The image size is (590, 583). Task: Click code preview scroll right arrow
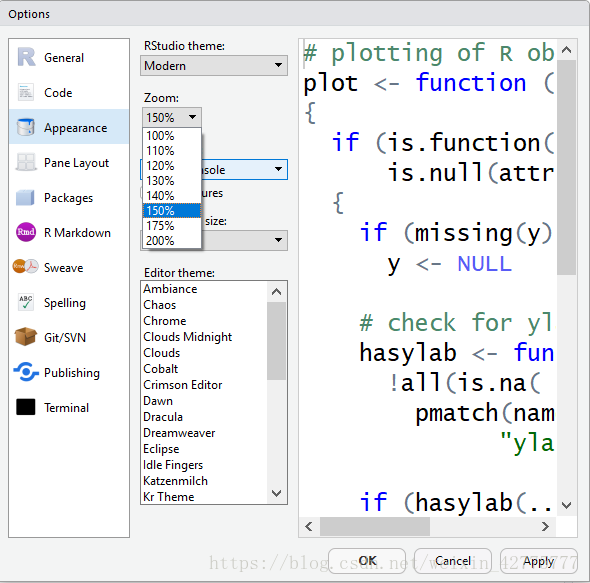(x=545, y=526)
